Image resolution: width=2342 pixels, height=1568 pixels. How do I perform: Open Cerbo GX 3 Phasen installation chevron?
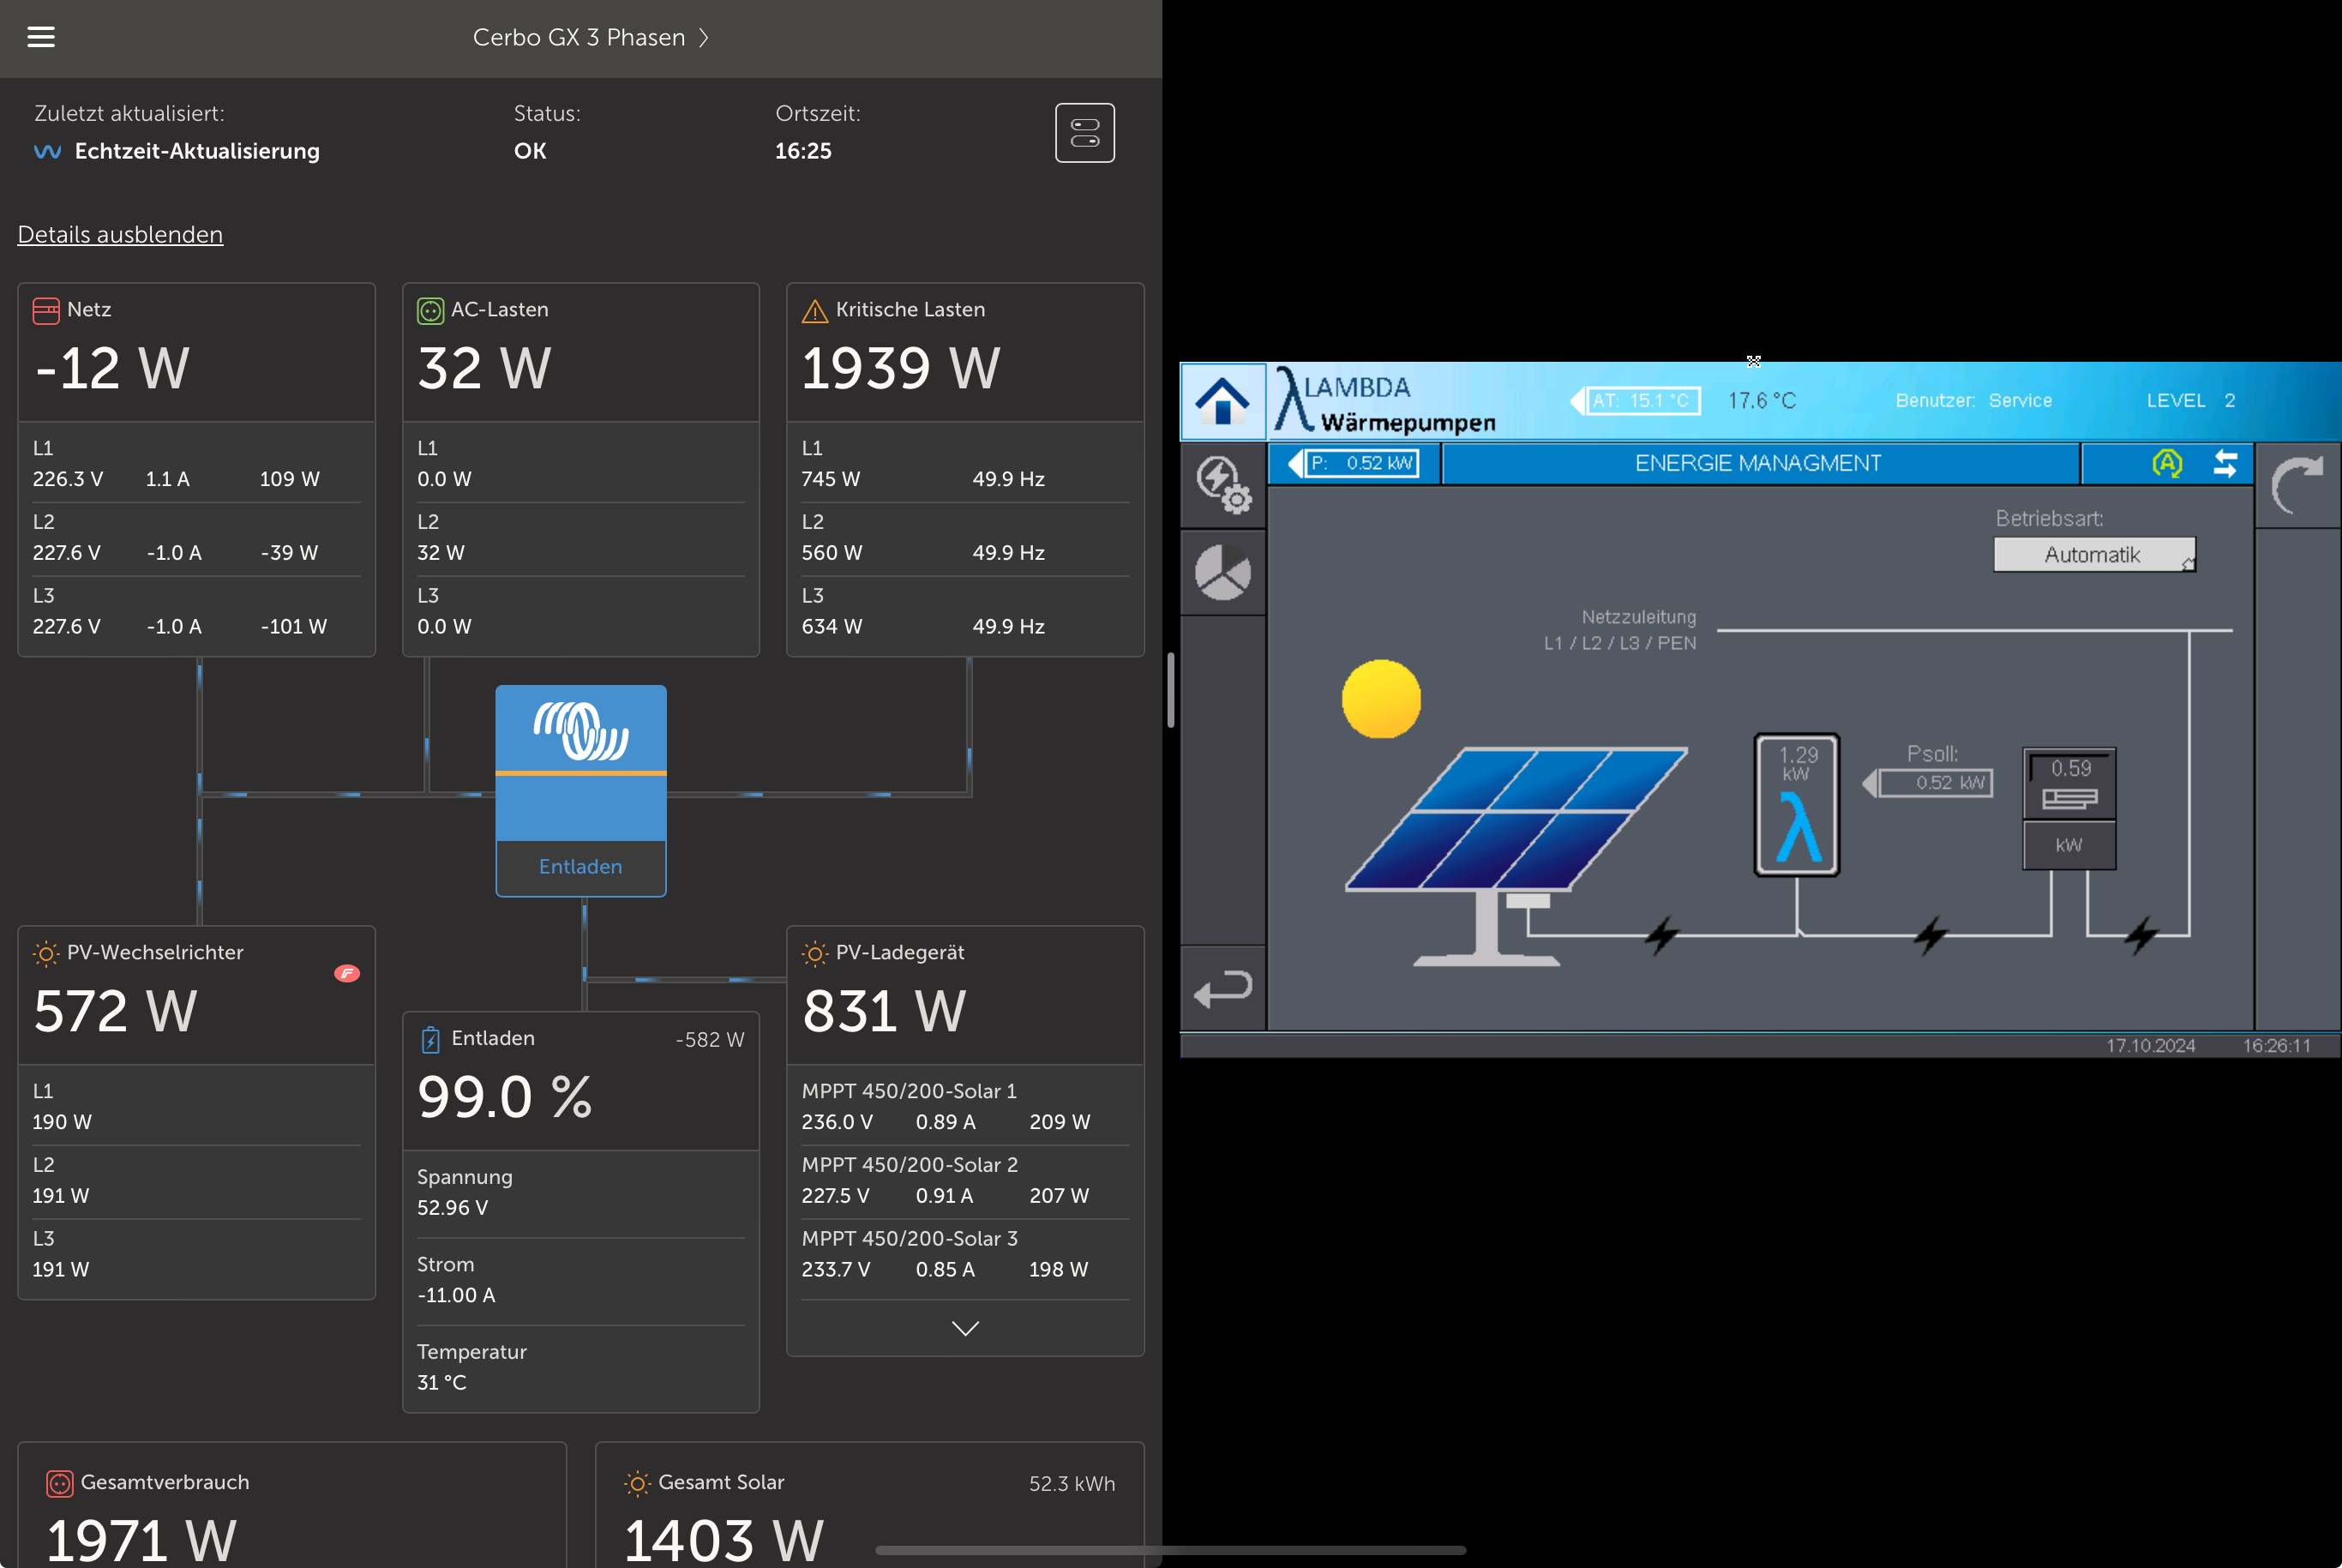pyautogui.click(x=704, y=37)
